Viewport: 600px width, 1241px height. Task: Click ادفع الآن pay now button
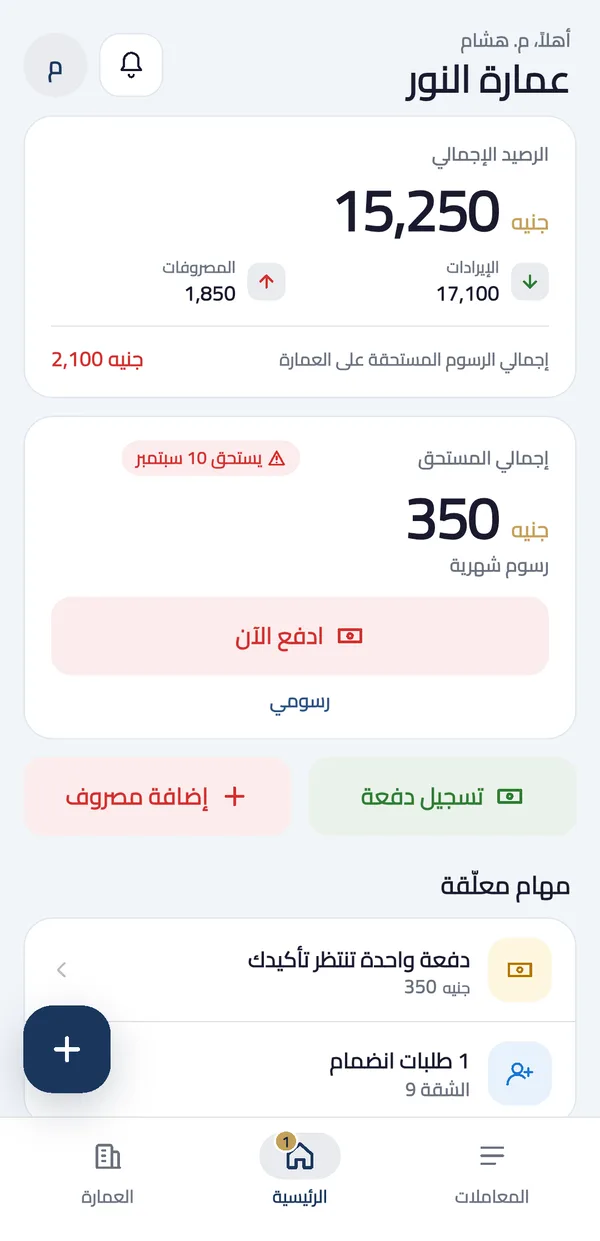pyautogui.click(x=300, y=636)
